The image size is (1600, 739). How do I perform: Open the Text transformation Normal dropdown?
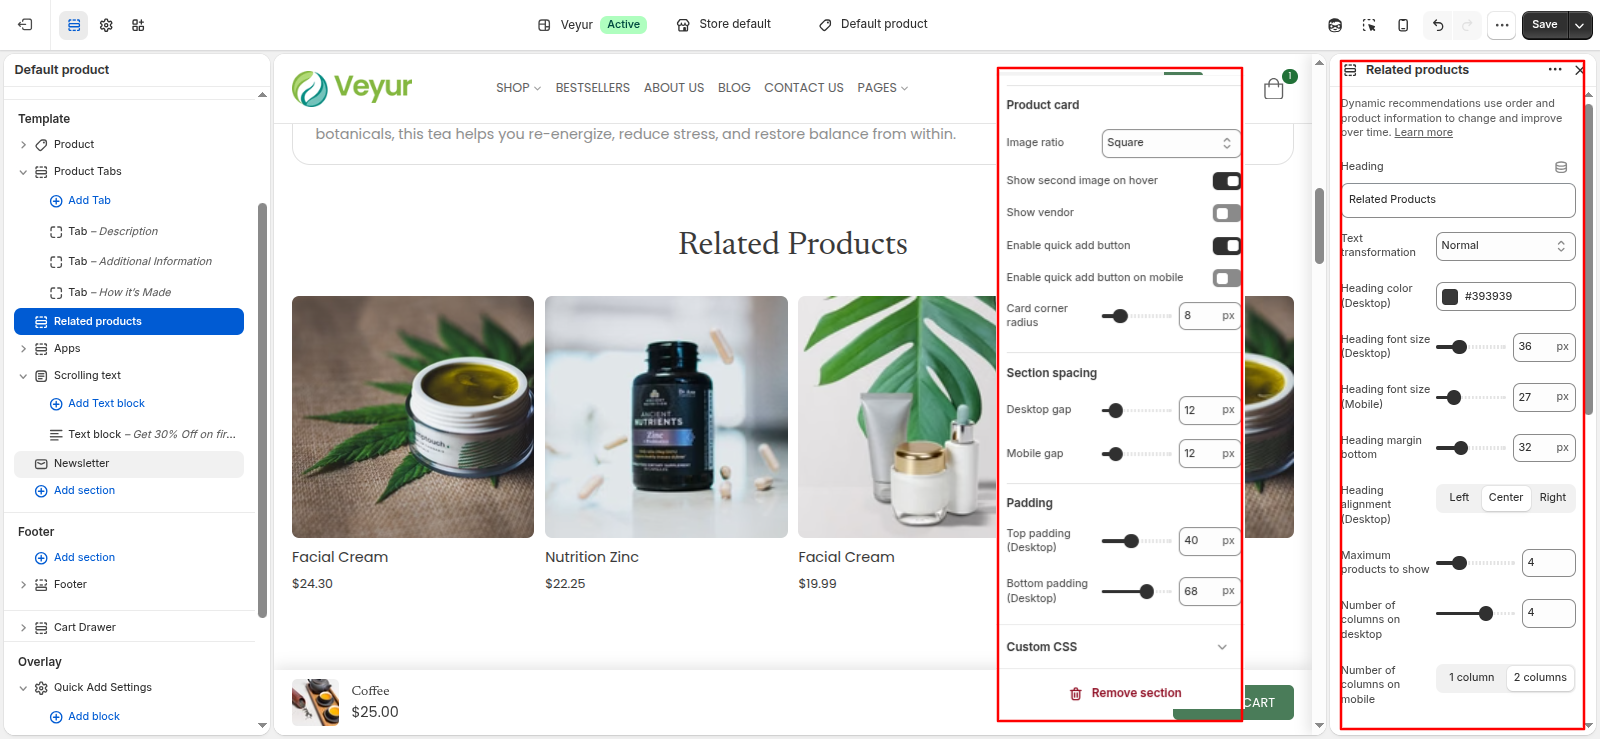coord(1505,246)
